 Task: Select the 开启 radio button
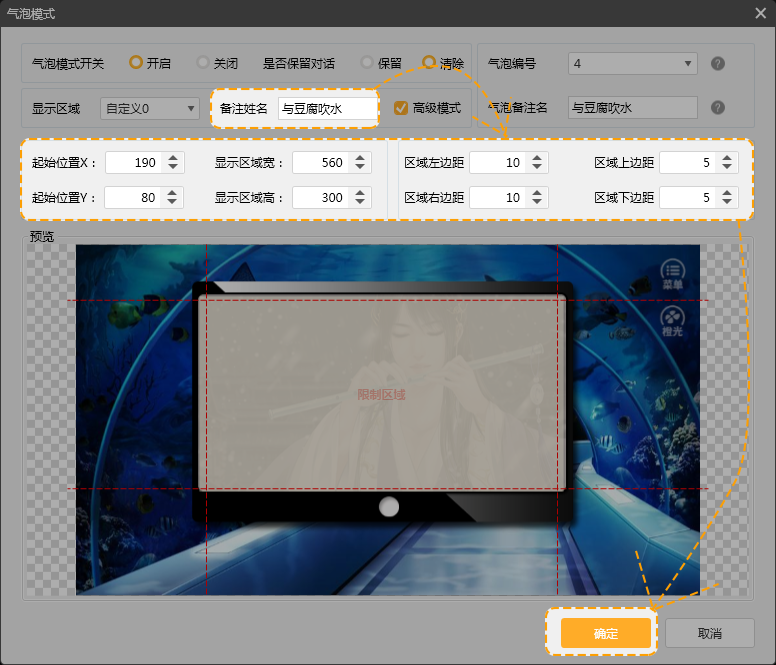(x=136, y=63)
